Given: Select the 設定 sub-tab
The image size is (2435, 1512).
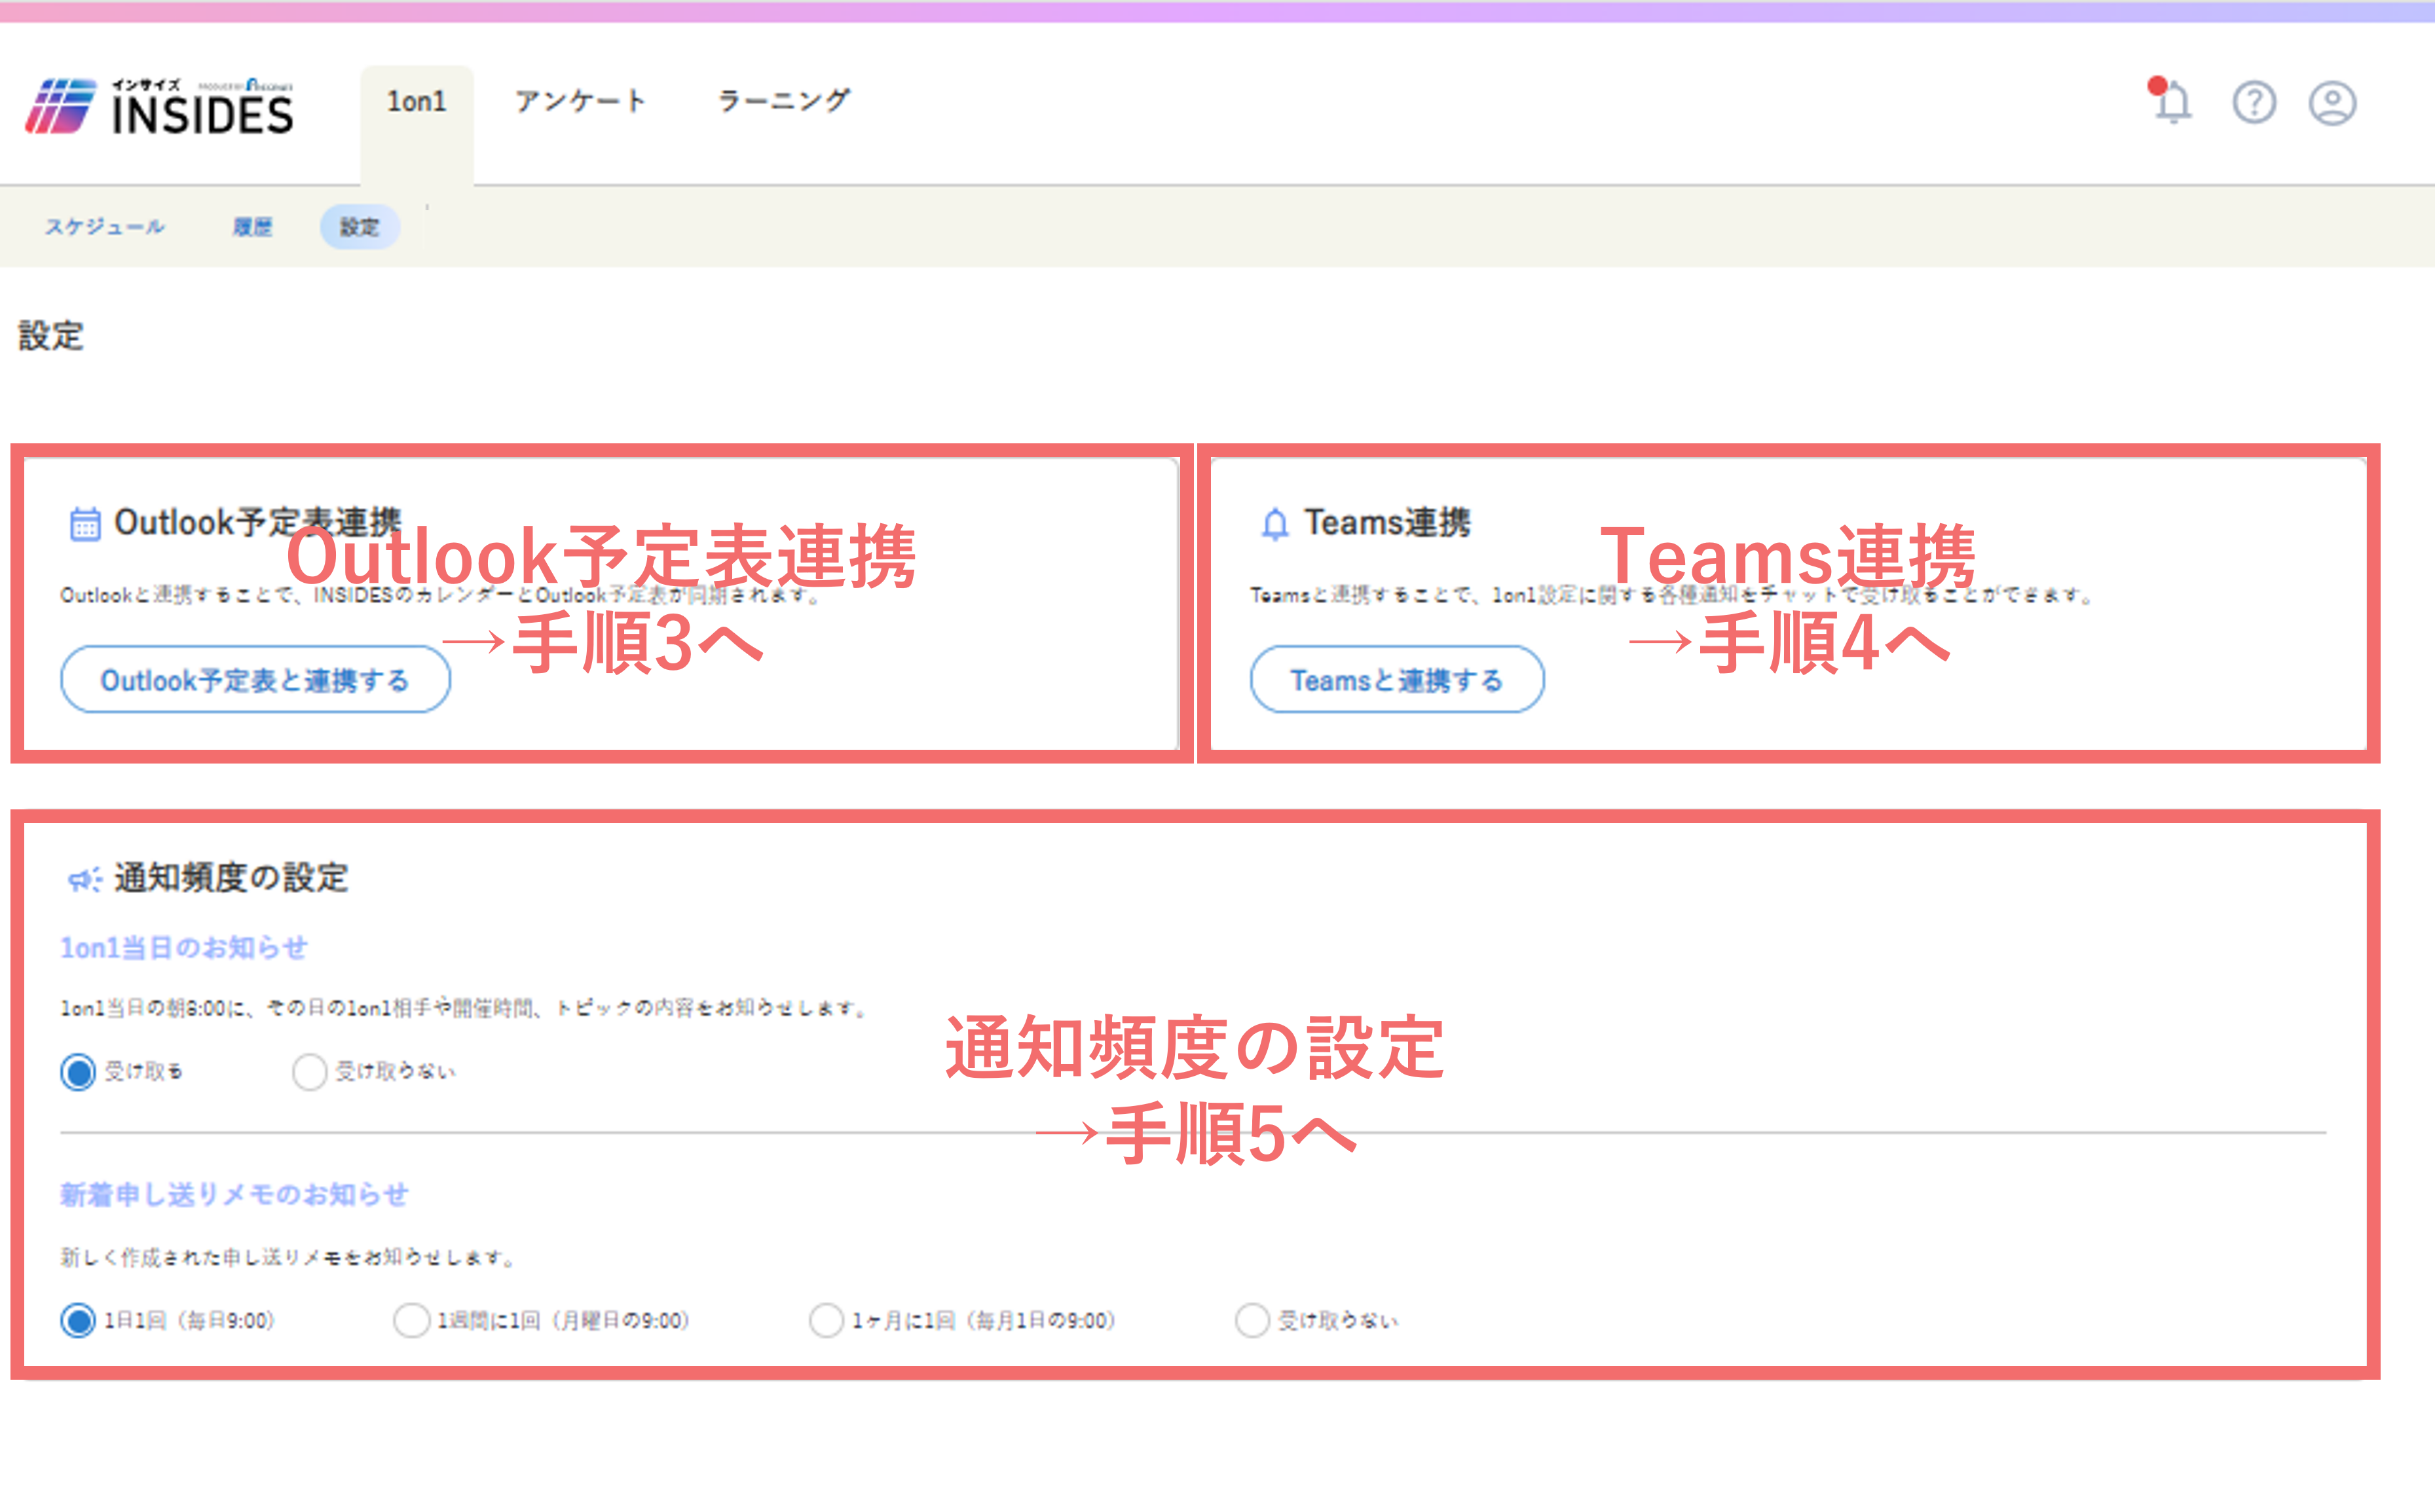Looking at the screenshot, I should click(x=360, y=227).
